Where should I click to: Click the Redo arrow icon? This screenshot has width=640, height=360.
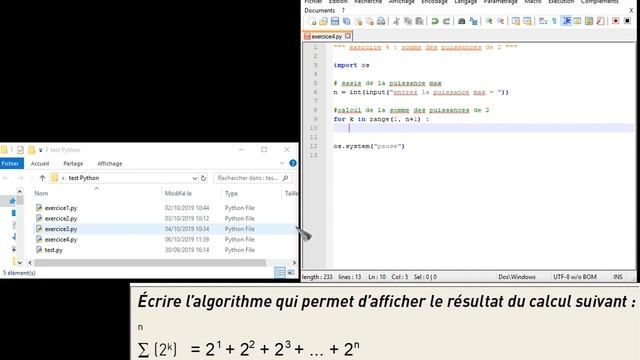tap(446, 21)
